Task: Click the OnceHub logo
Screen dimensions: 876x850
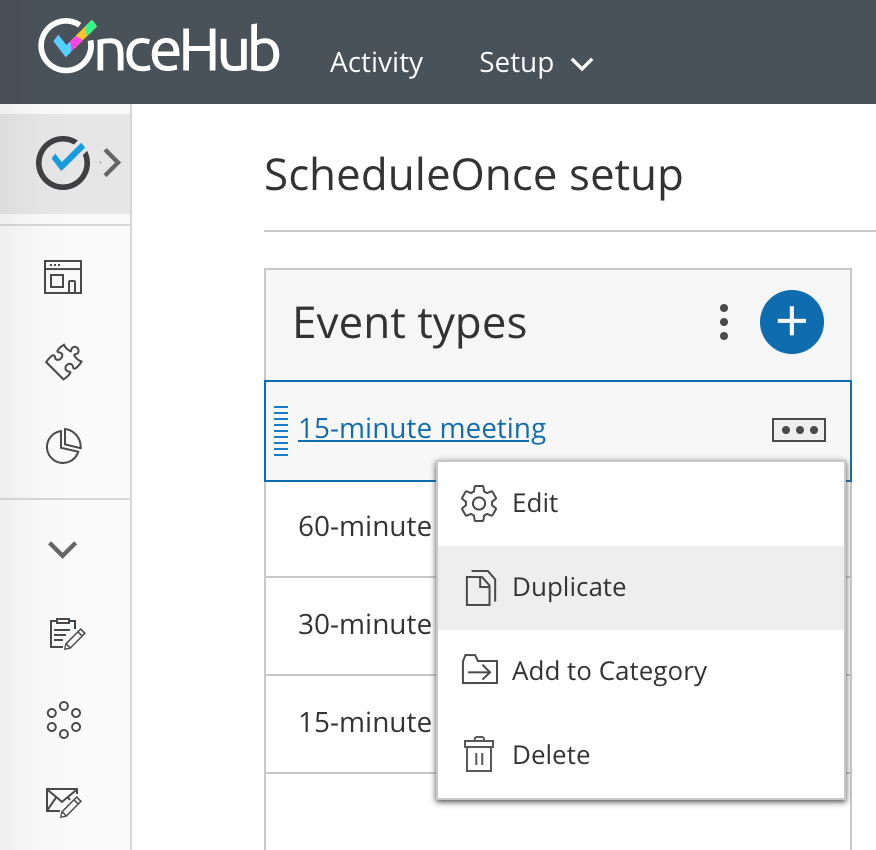Action: click(x=158, y=48)
